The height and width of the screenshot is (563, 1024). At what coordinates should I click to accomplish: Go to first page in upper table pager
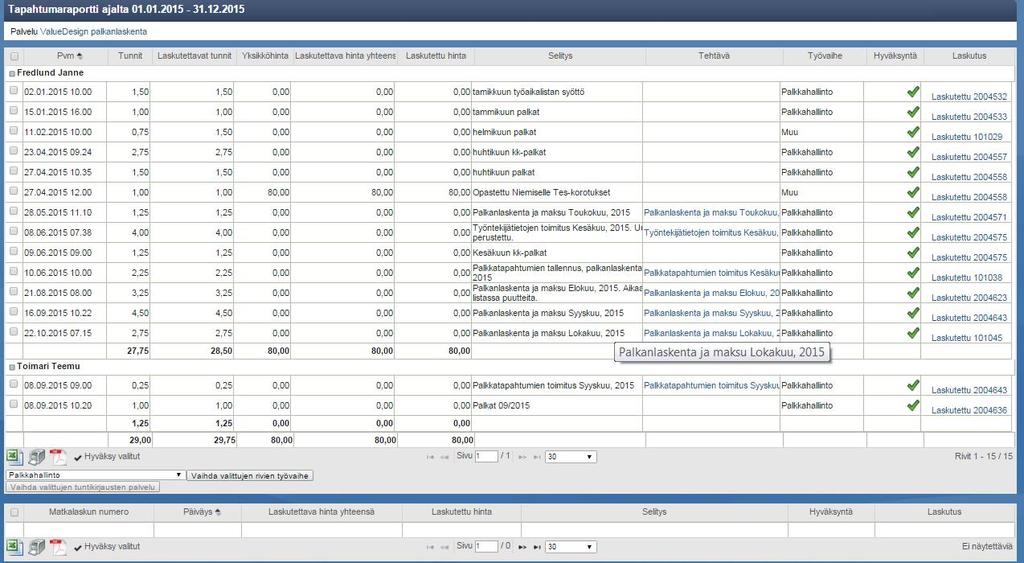[430, 457]
